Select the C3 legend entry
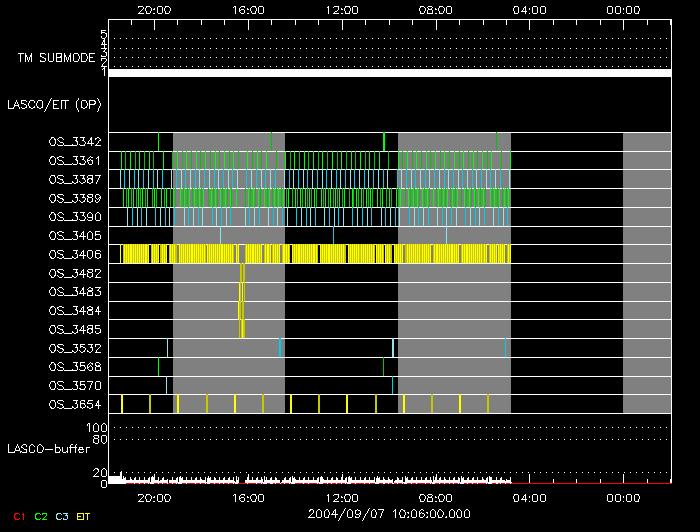700x532 pixels. (62, 516)
